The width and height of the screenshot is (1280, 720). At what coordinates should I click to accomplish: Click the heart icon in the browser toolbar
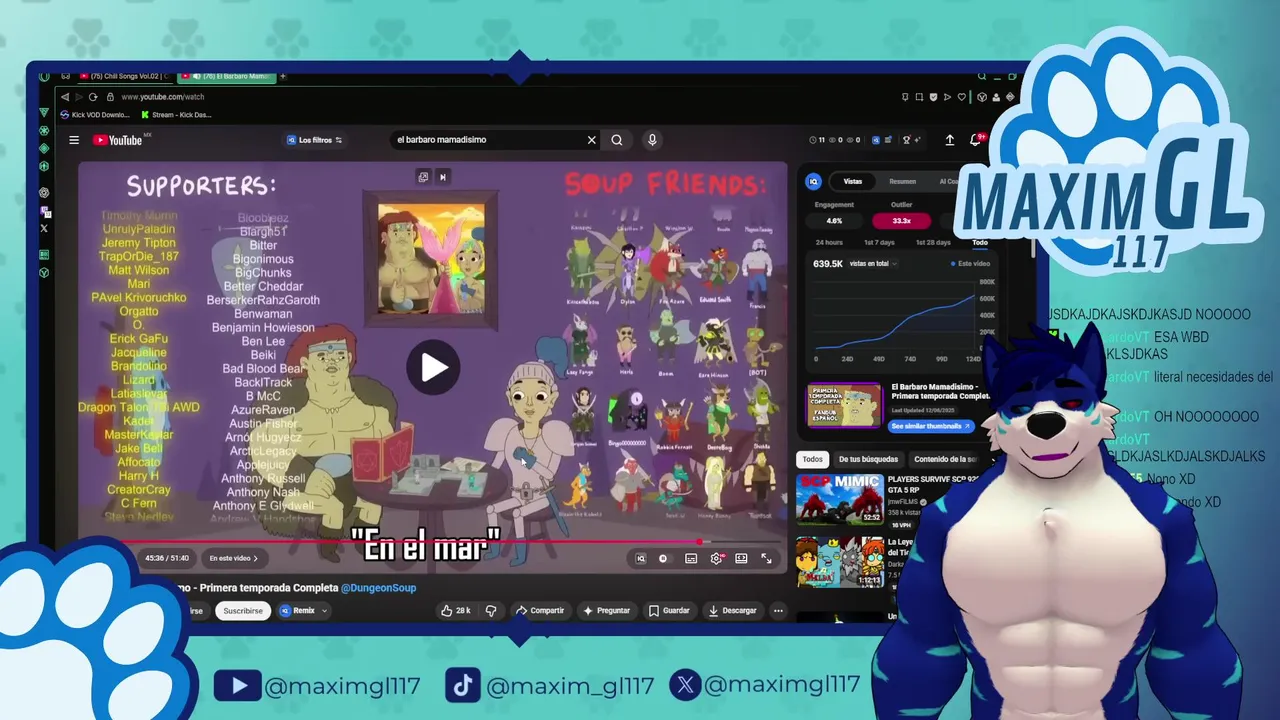pos(962,97)
